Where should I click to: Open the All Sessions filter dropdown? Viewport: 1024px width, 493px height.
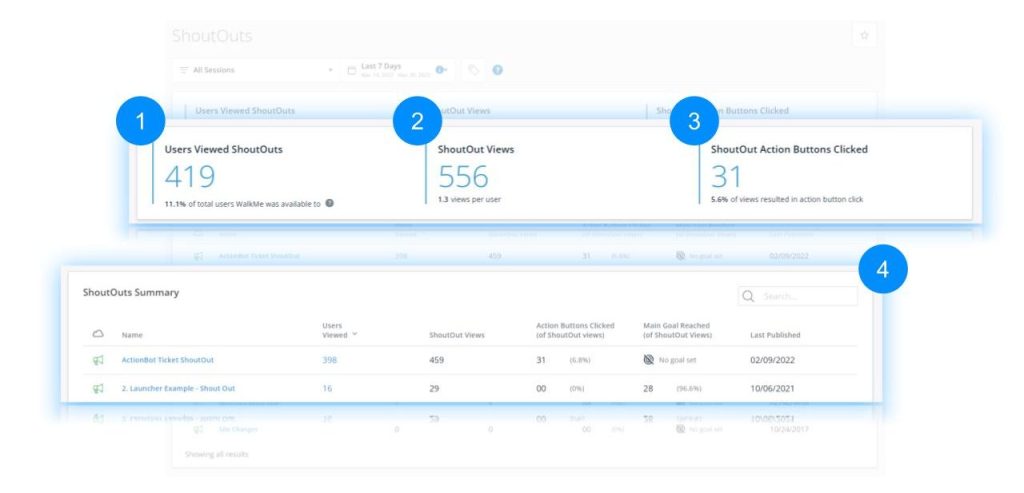(x=256, y=70)
